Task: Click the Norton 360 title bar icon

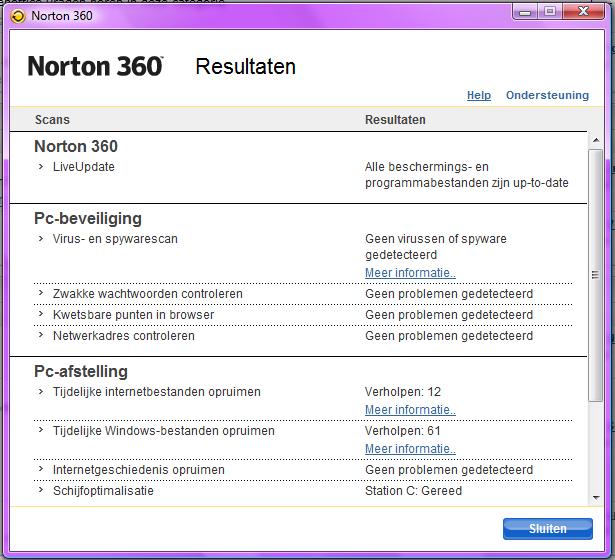Action: coord(18,16)
